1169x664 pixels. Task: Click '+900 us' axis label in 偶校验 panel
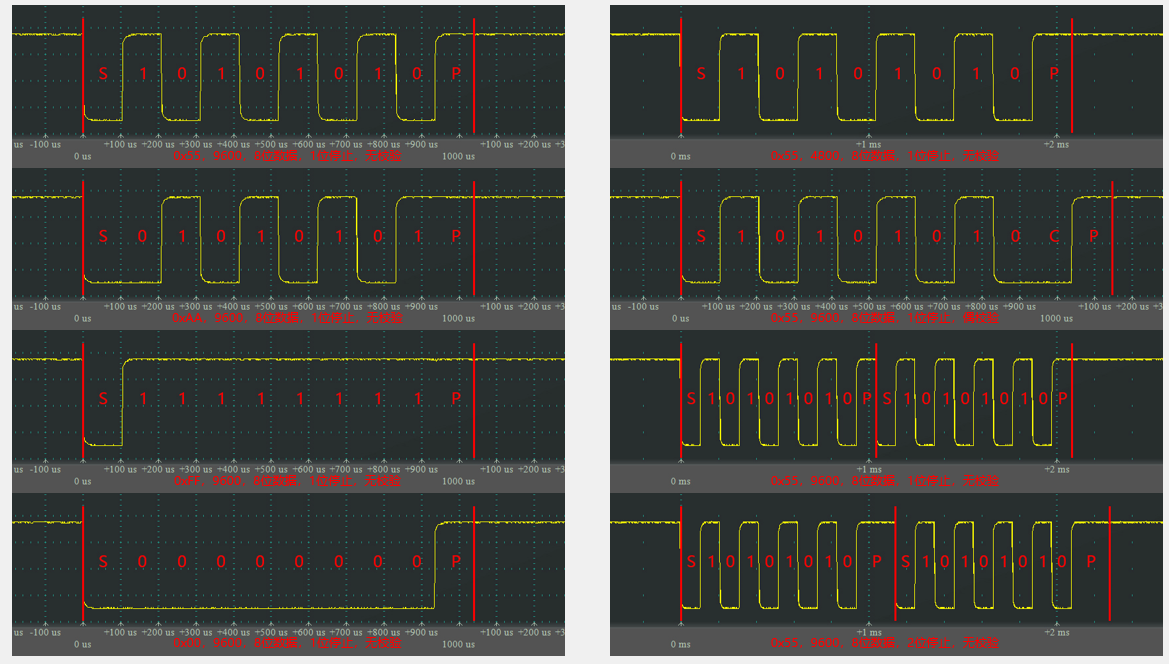1019,306
